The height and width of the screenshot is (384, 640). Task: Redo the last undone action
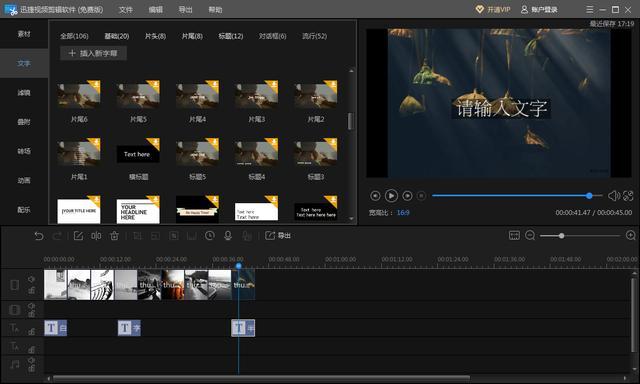click(x=57, y=236)
